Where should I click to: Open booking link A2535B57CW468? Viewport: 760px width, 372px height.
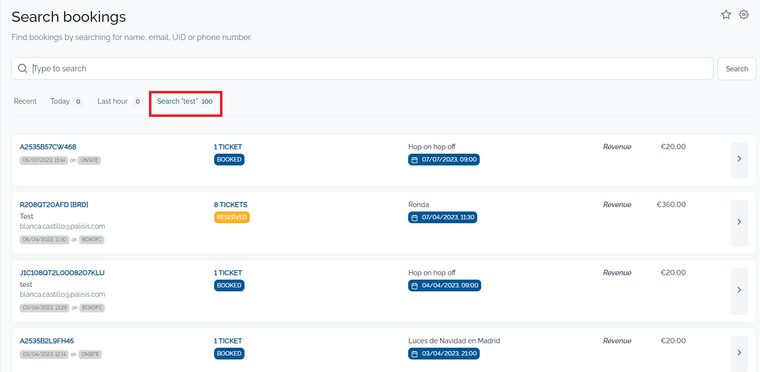click(48, 146)
